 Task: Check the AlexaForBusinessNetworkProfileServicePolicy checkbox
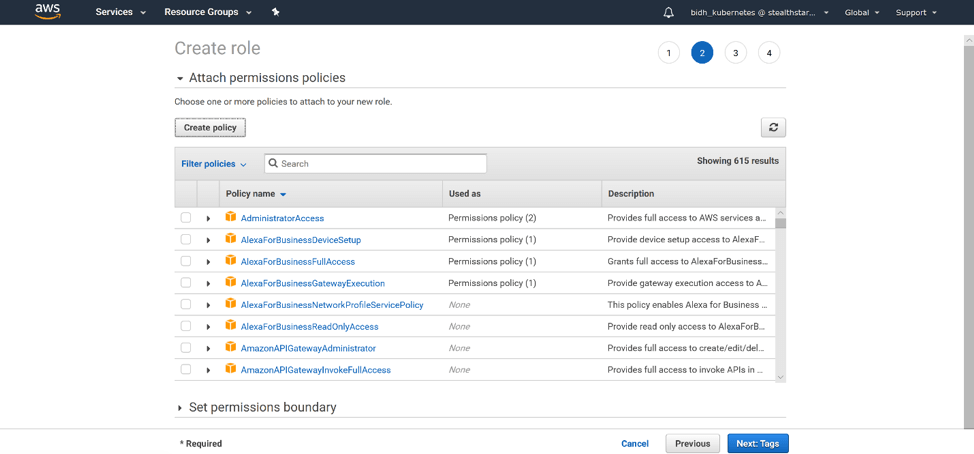coord(186,304)
